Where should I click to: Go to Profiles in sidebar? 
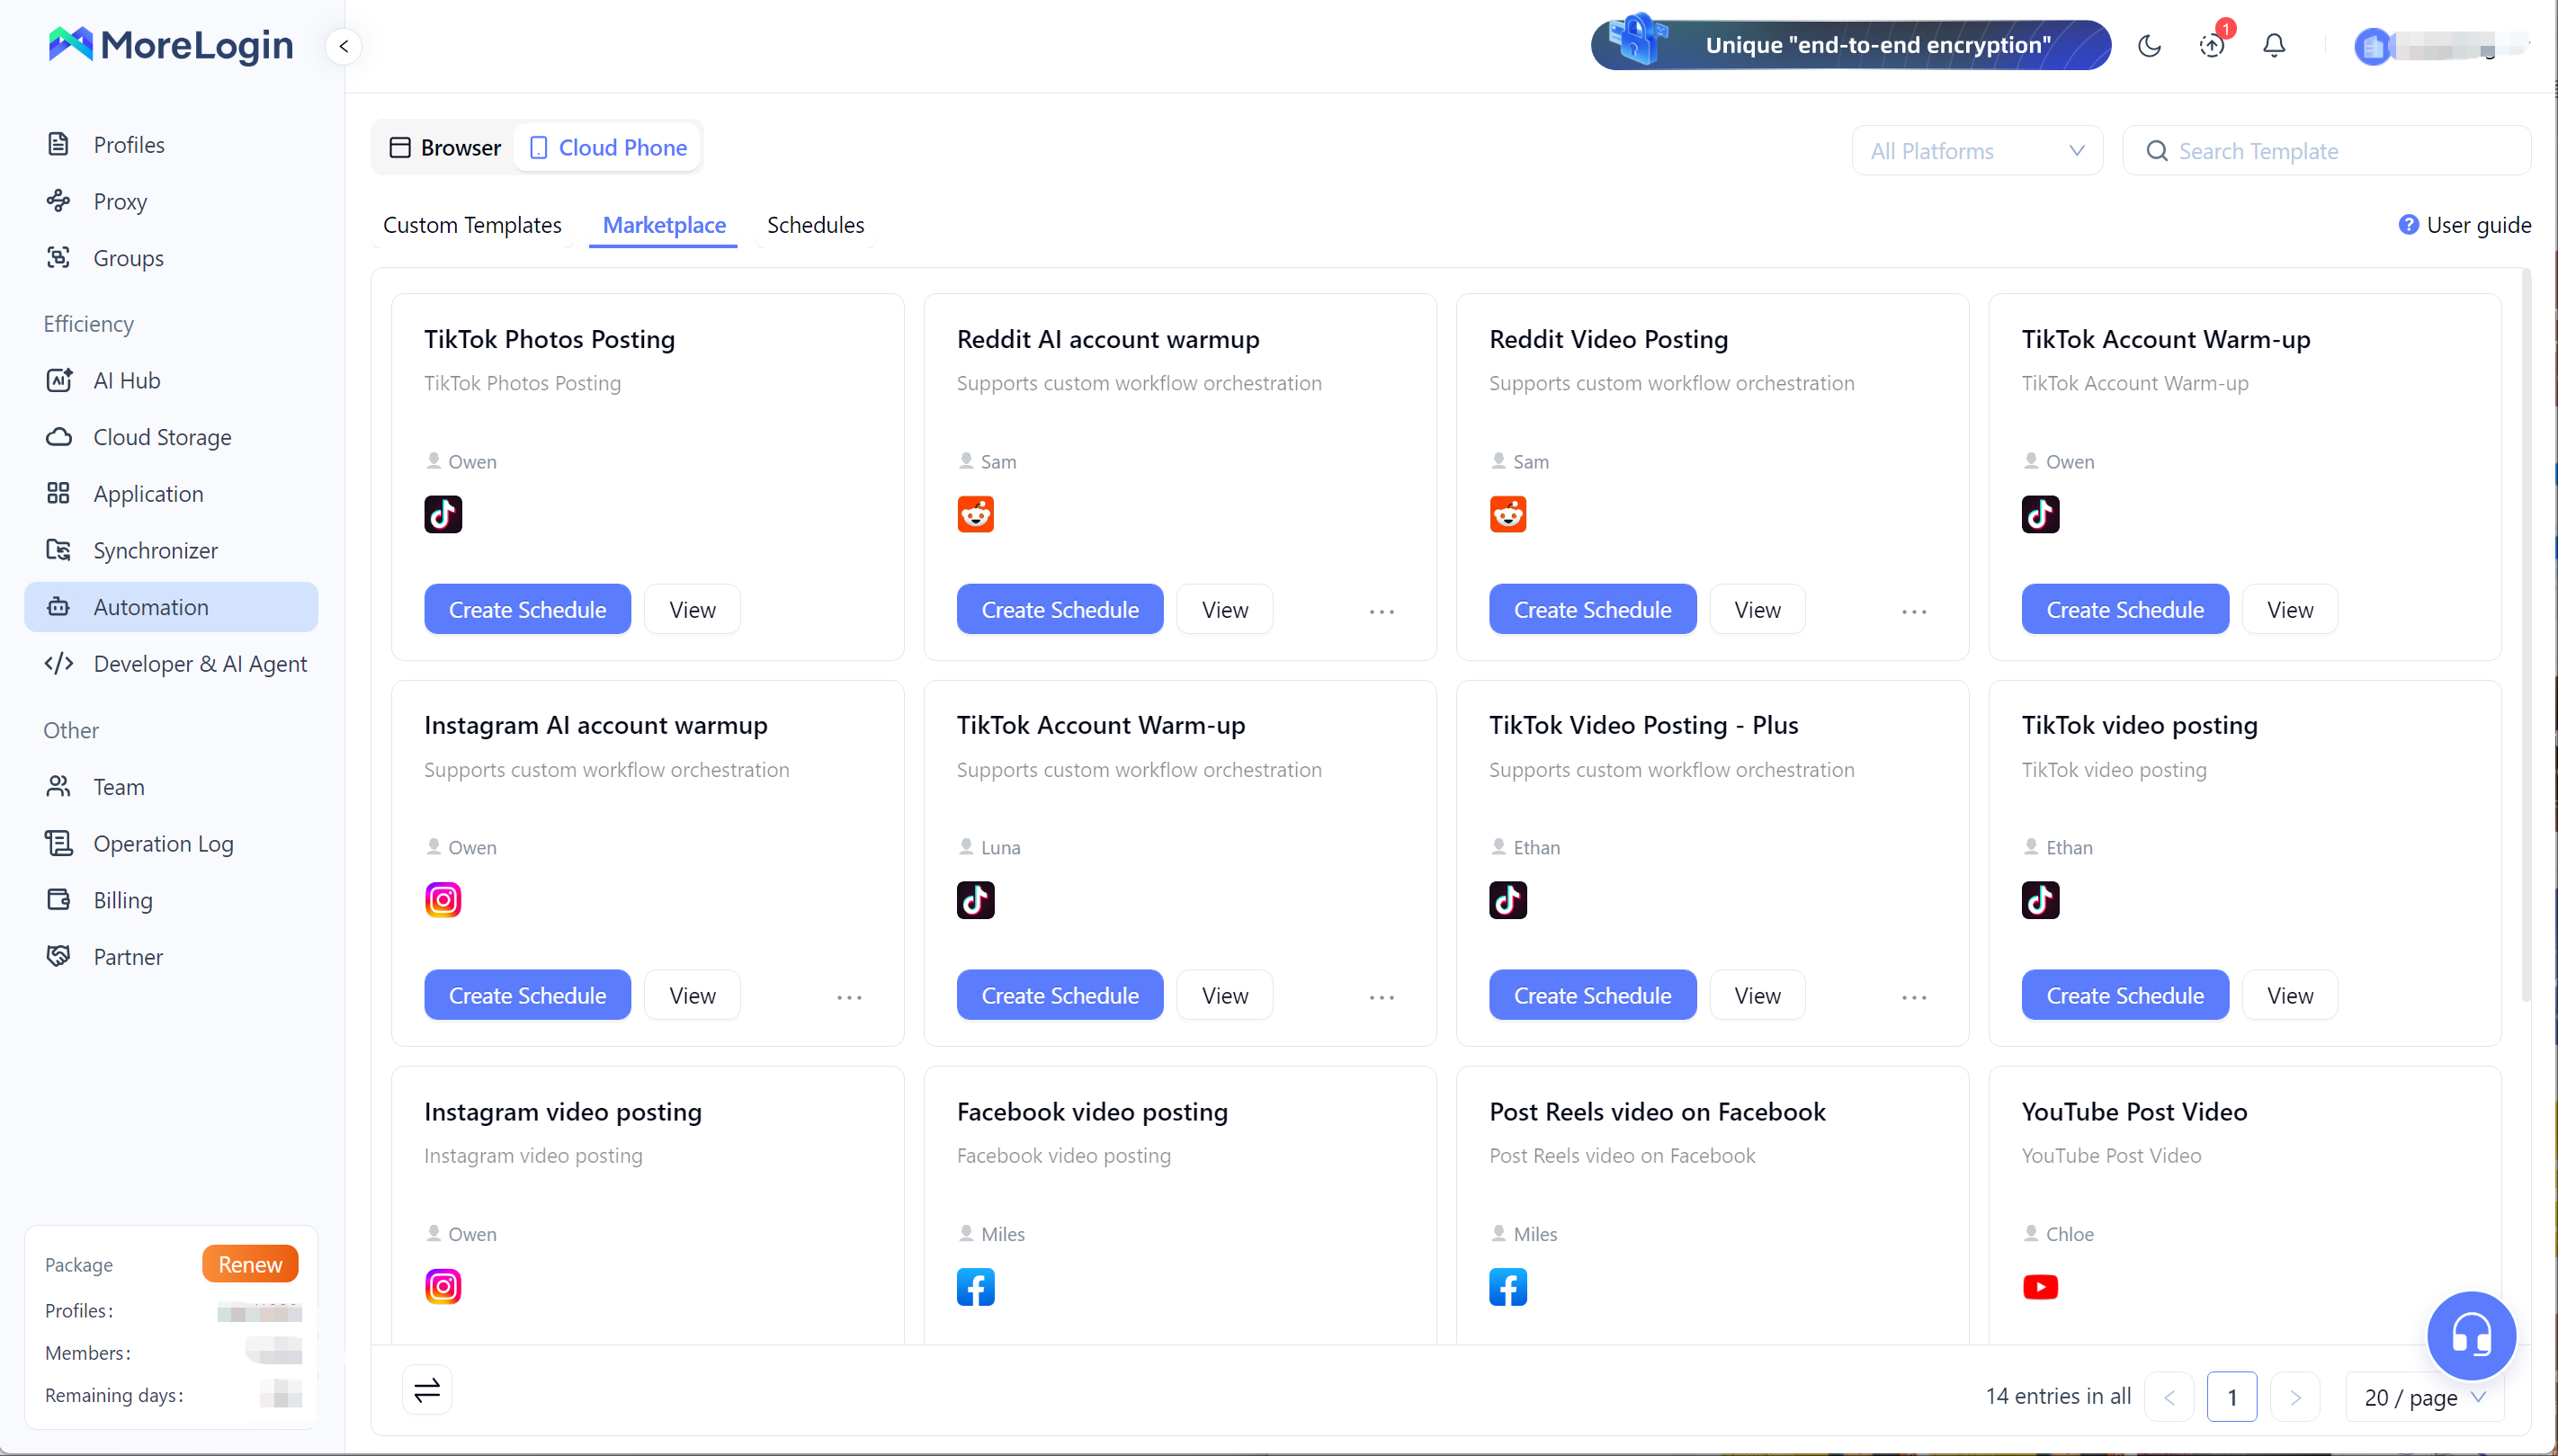pyautogui.click(x=171, y=145)
